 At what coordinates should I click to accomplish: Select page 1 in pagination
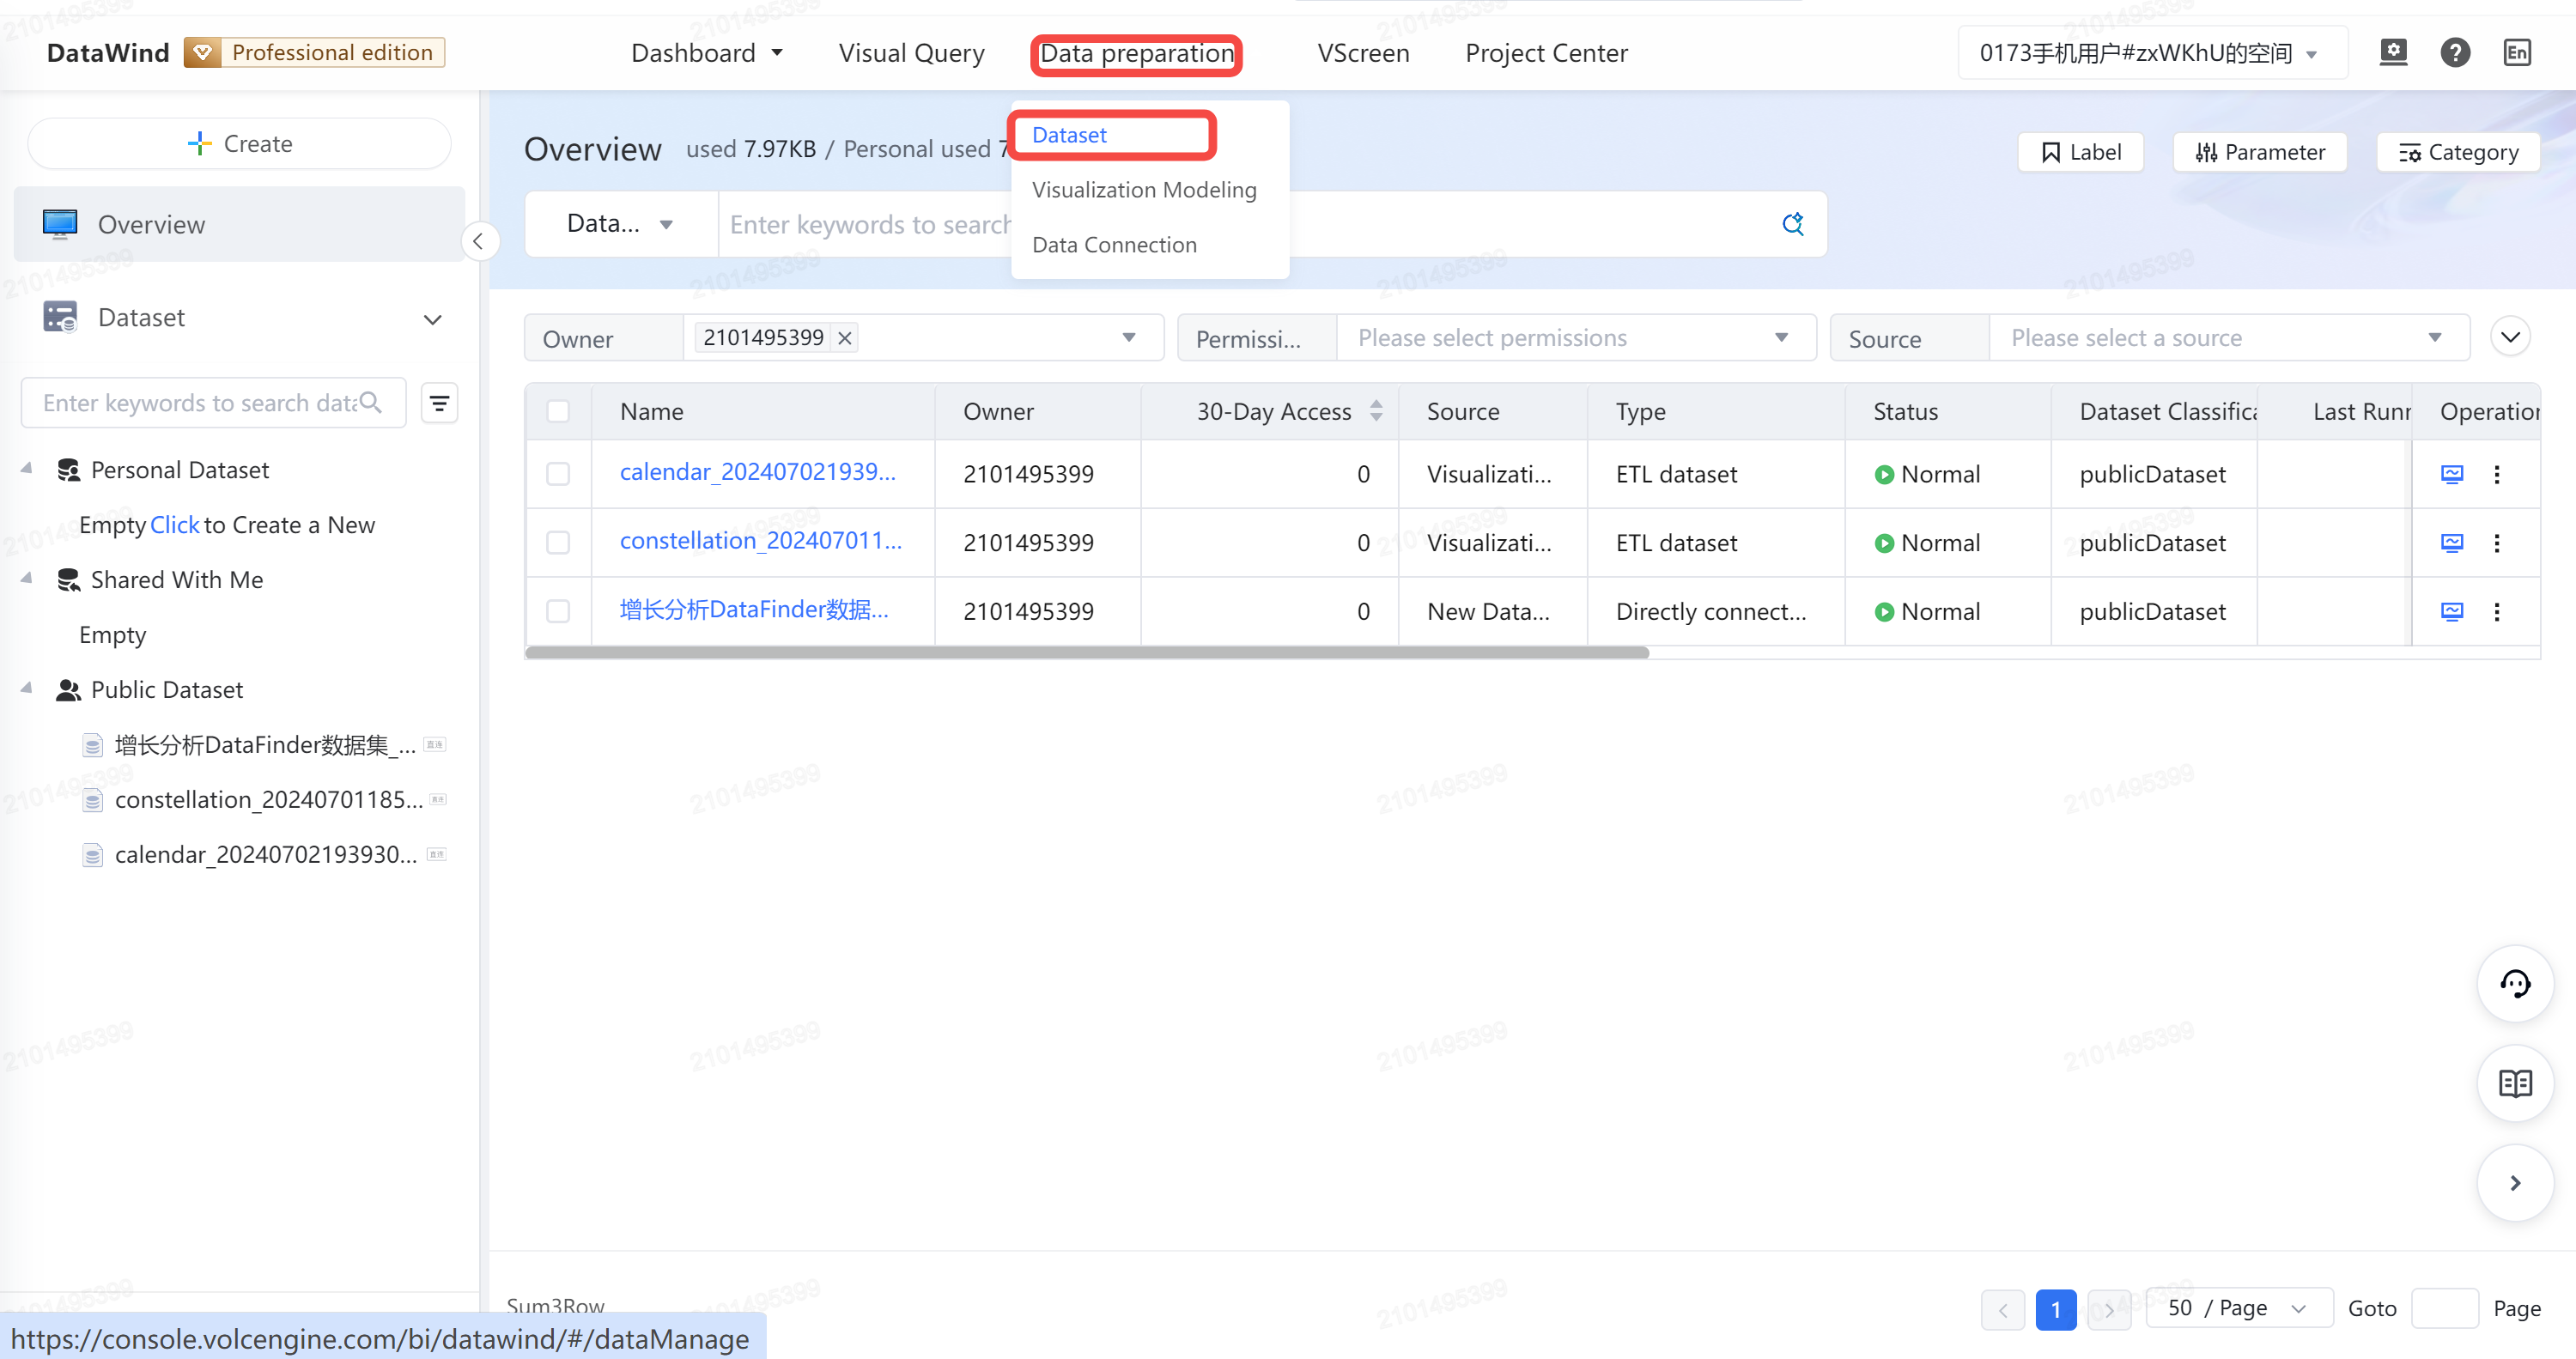click(2056, 1309)
